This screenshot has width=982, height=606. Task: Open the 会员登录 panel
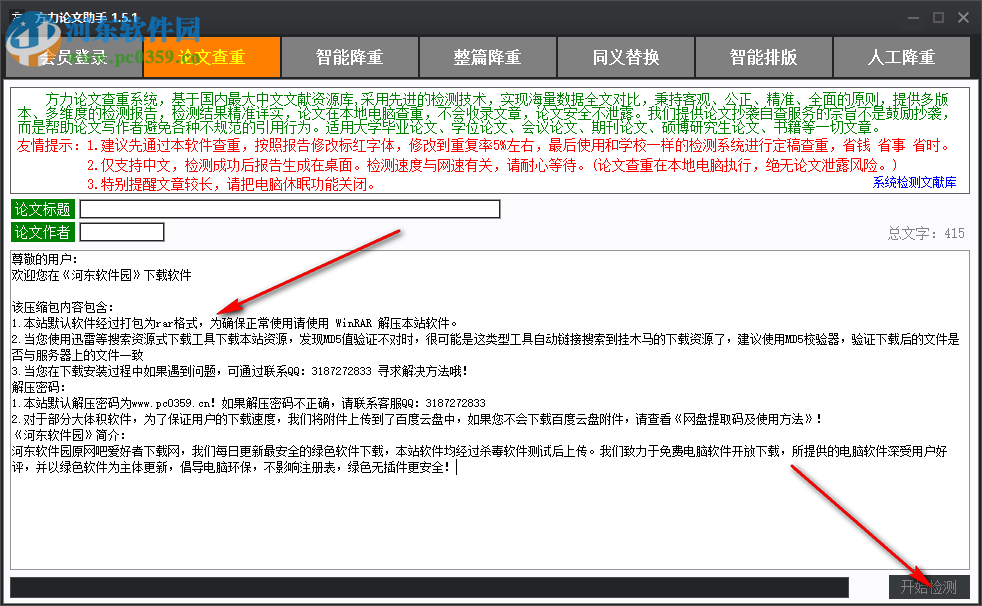coord(73,57)
